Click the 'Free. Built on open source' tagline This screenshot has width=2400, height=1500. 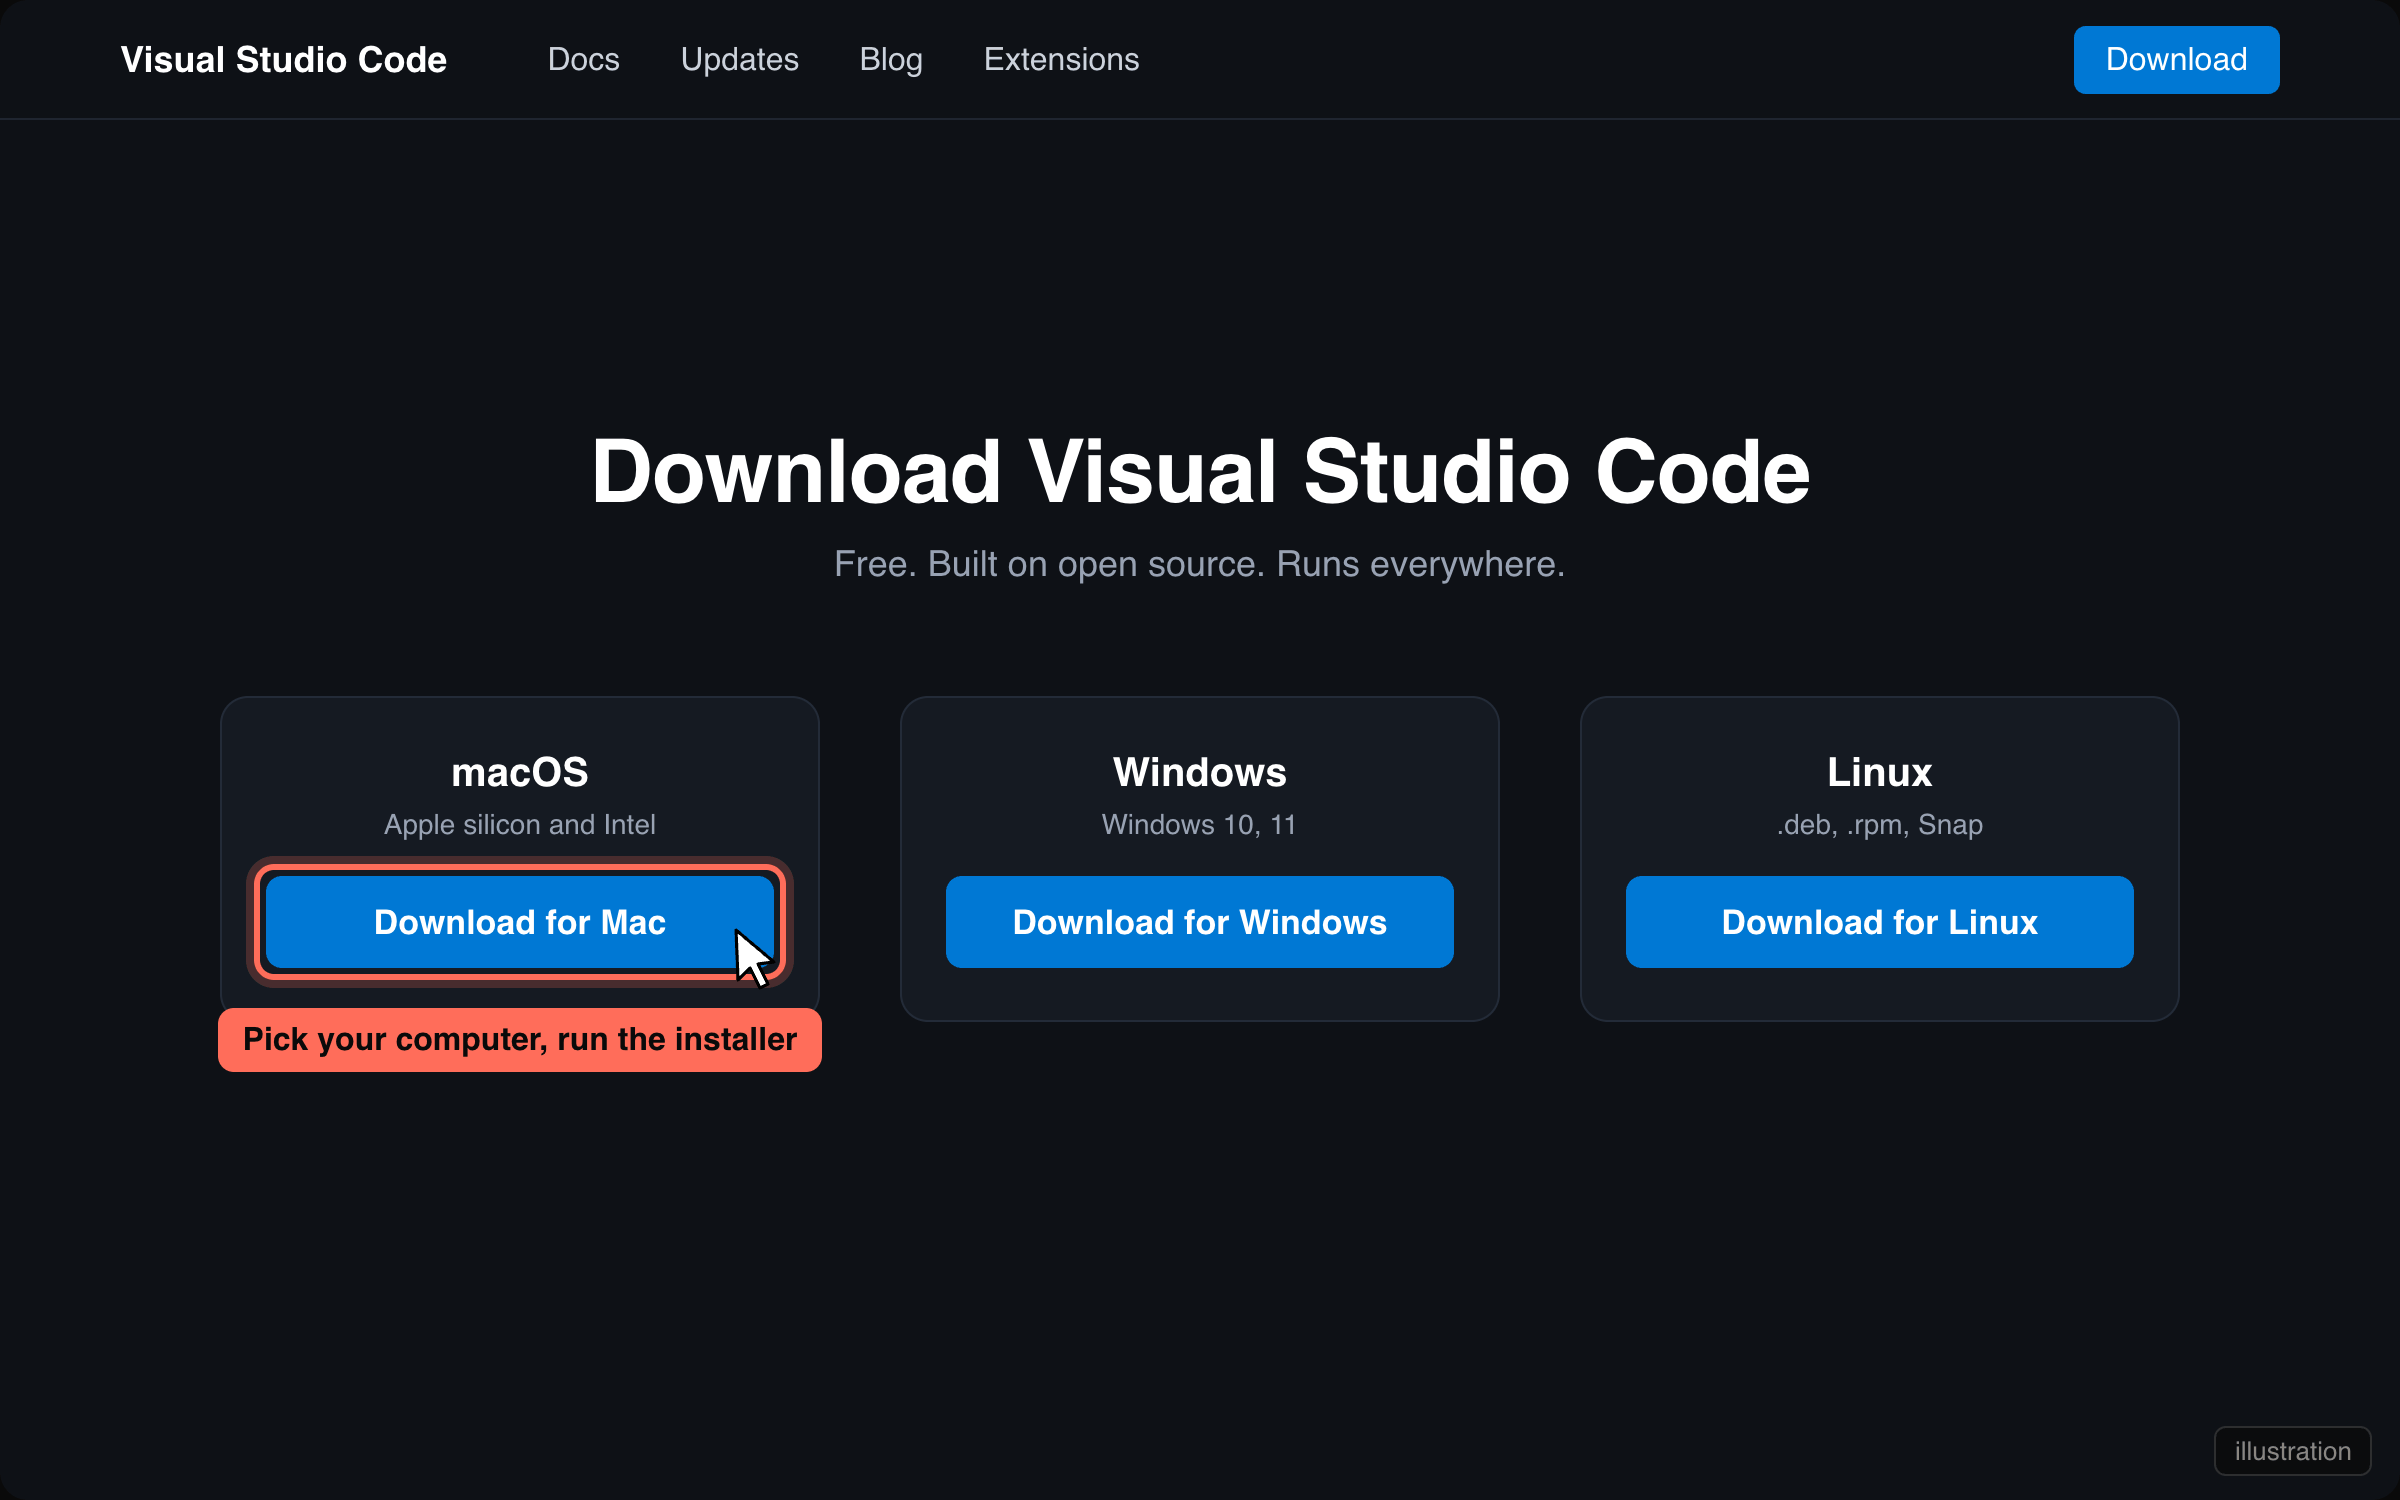[x=1200, y=564]
